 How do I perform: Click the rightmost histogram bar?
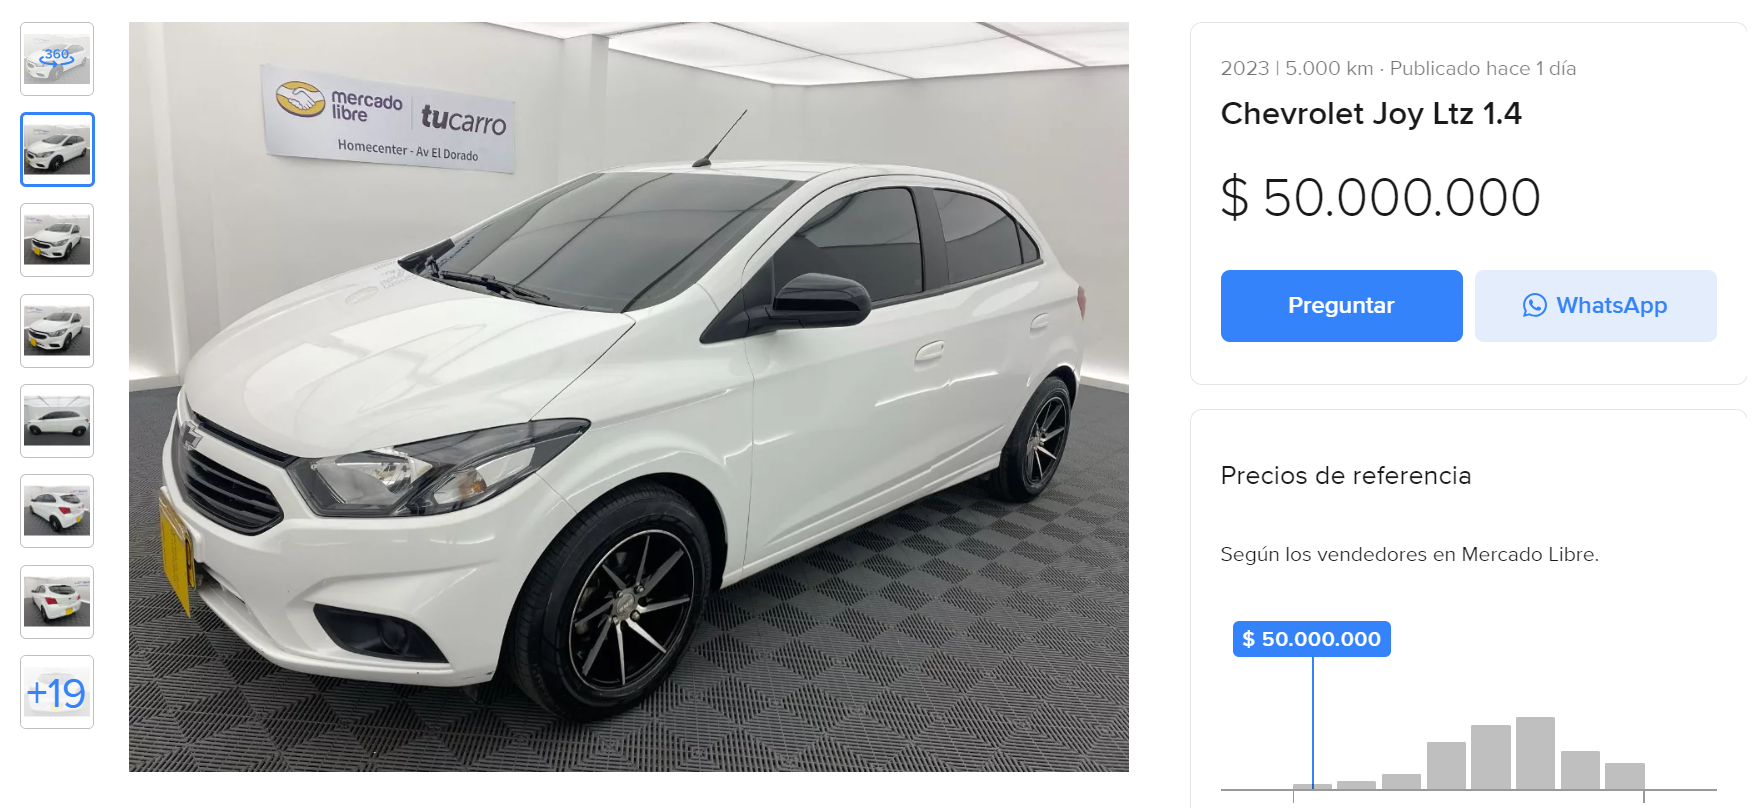click(1624, 776)
